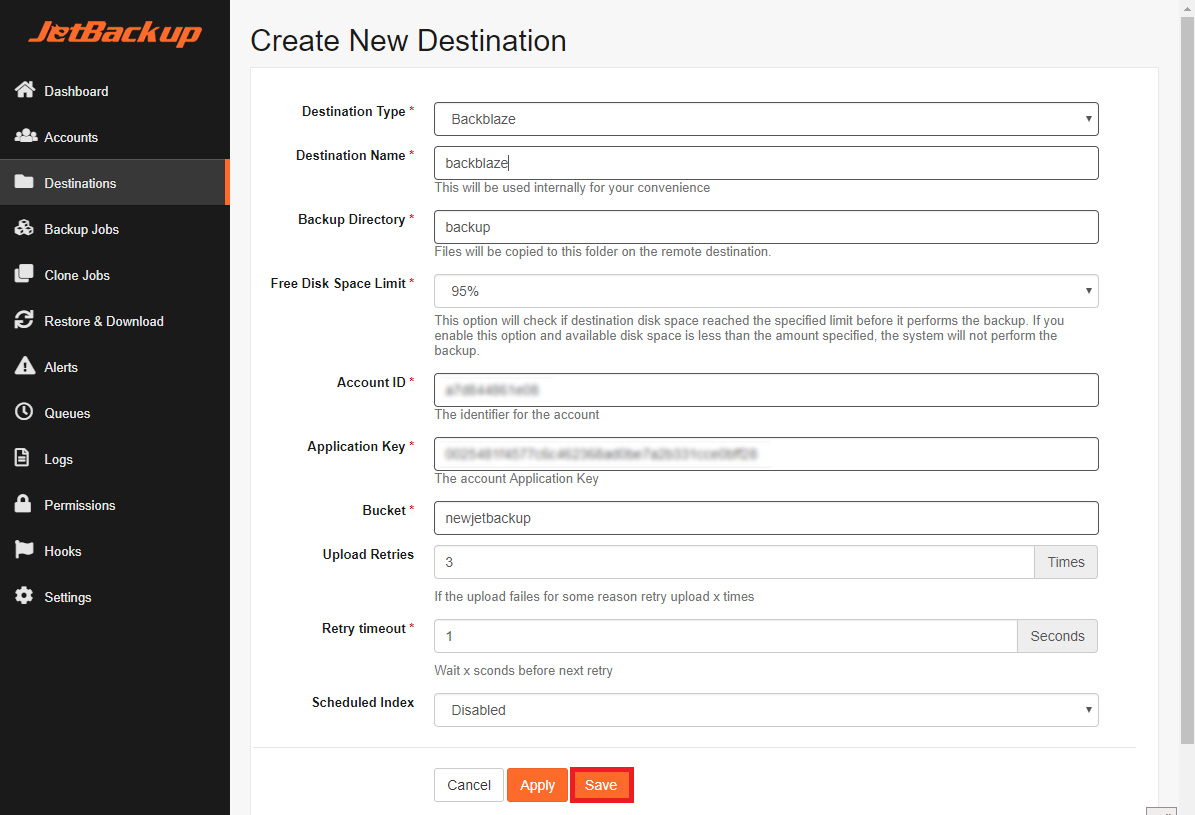This screenshot has height=815, width=1195.
Task: Click the Backup Directory input
Action: coord(766,227)
